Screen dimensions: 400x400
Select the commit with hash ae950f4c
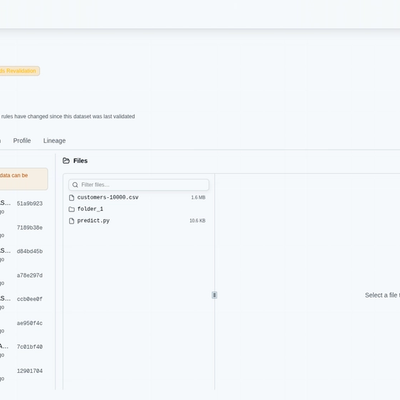click(30, 323)
